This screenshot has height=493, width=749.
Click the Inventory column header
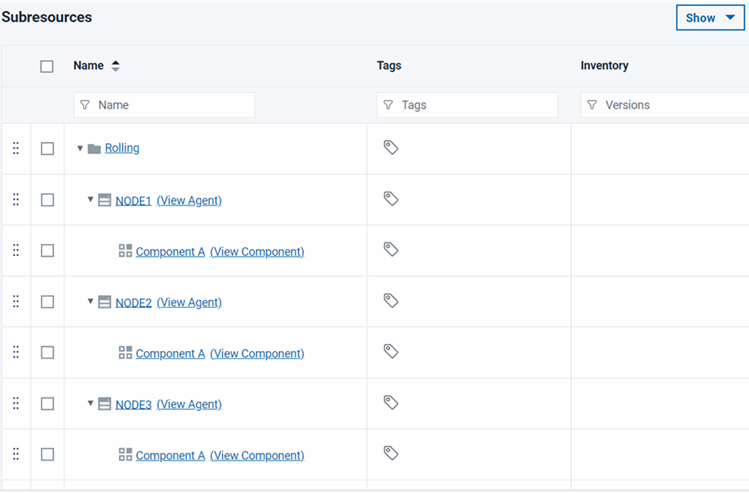(x=604, y=66)
